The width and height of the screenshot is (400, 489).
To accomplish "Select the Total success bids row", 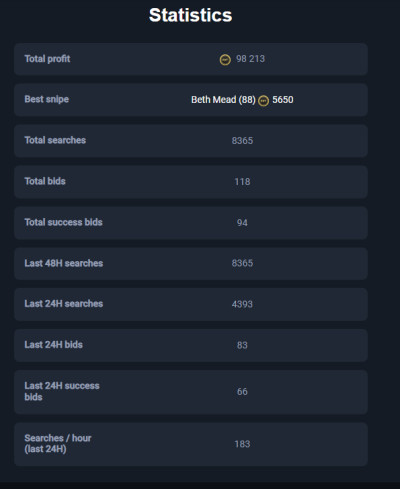I will 191,223.
